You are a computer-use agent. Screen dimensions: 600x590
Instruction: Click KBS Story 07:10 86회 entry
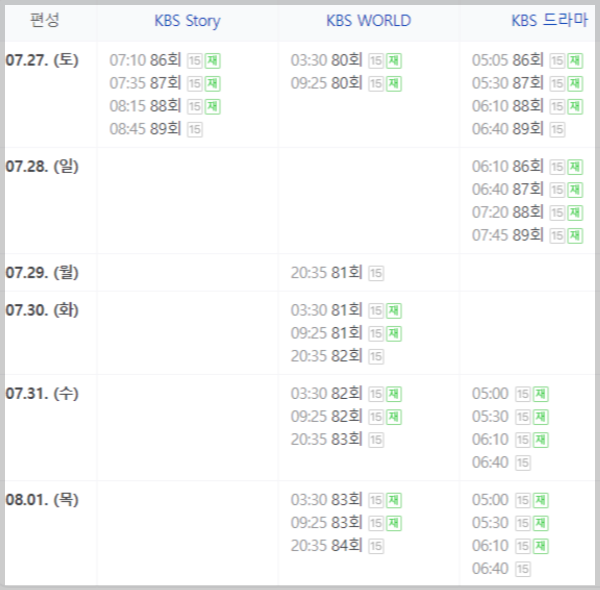pos(145,60)
